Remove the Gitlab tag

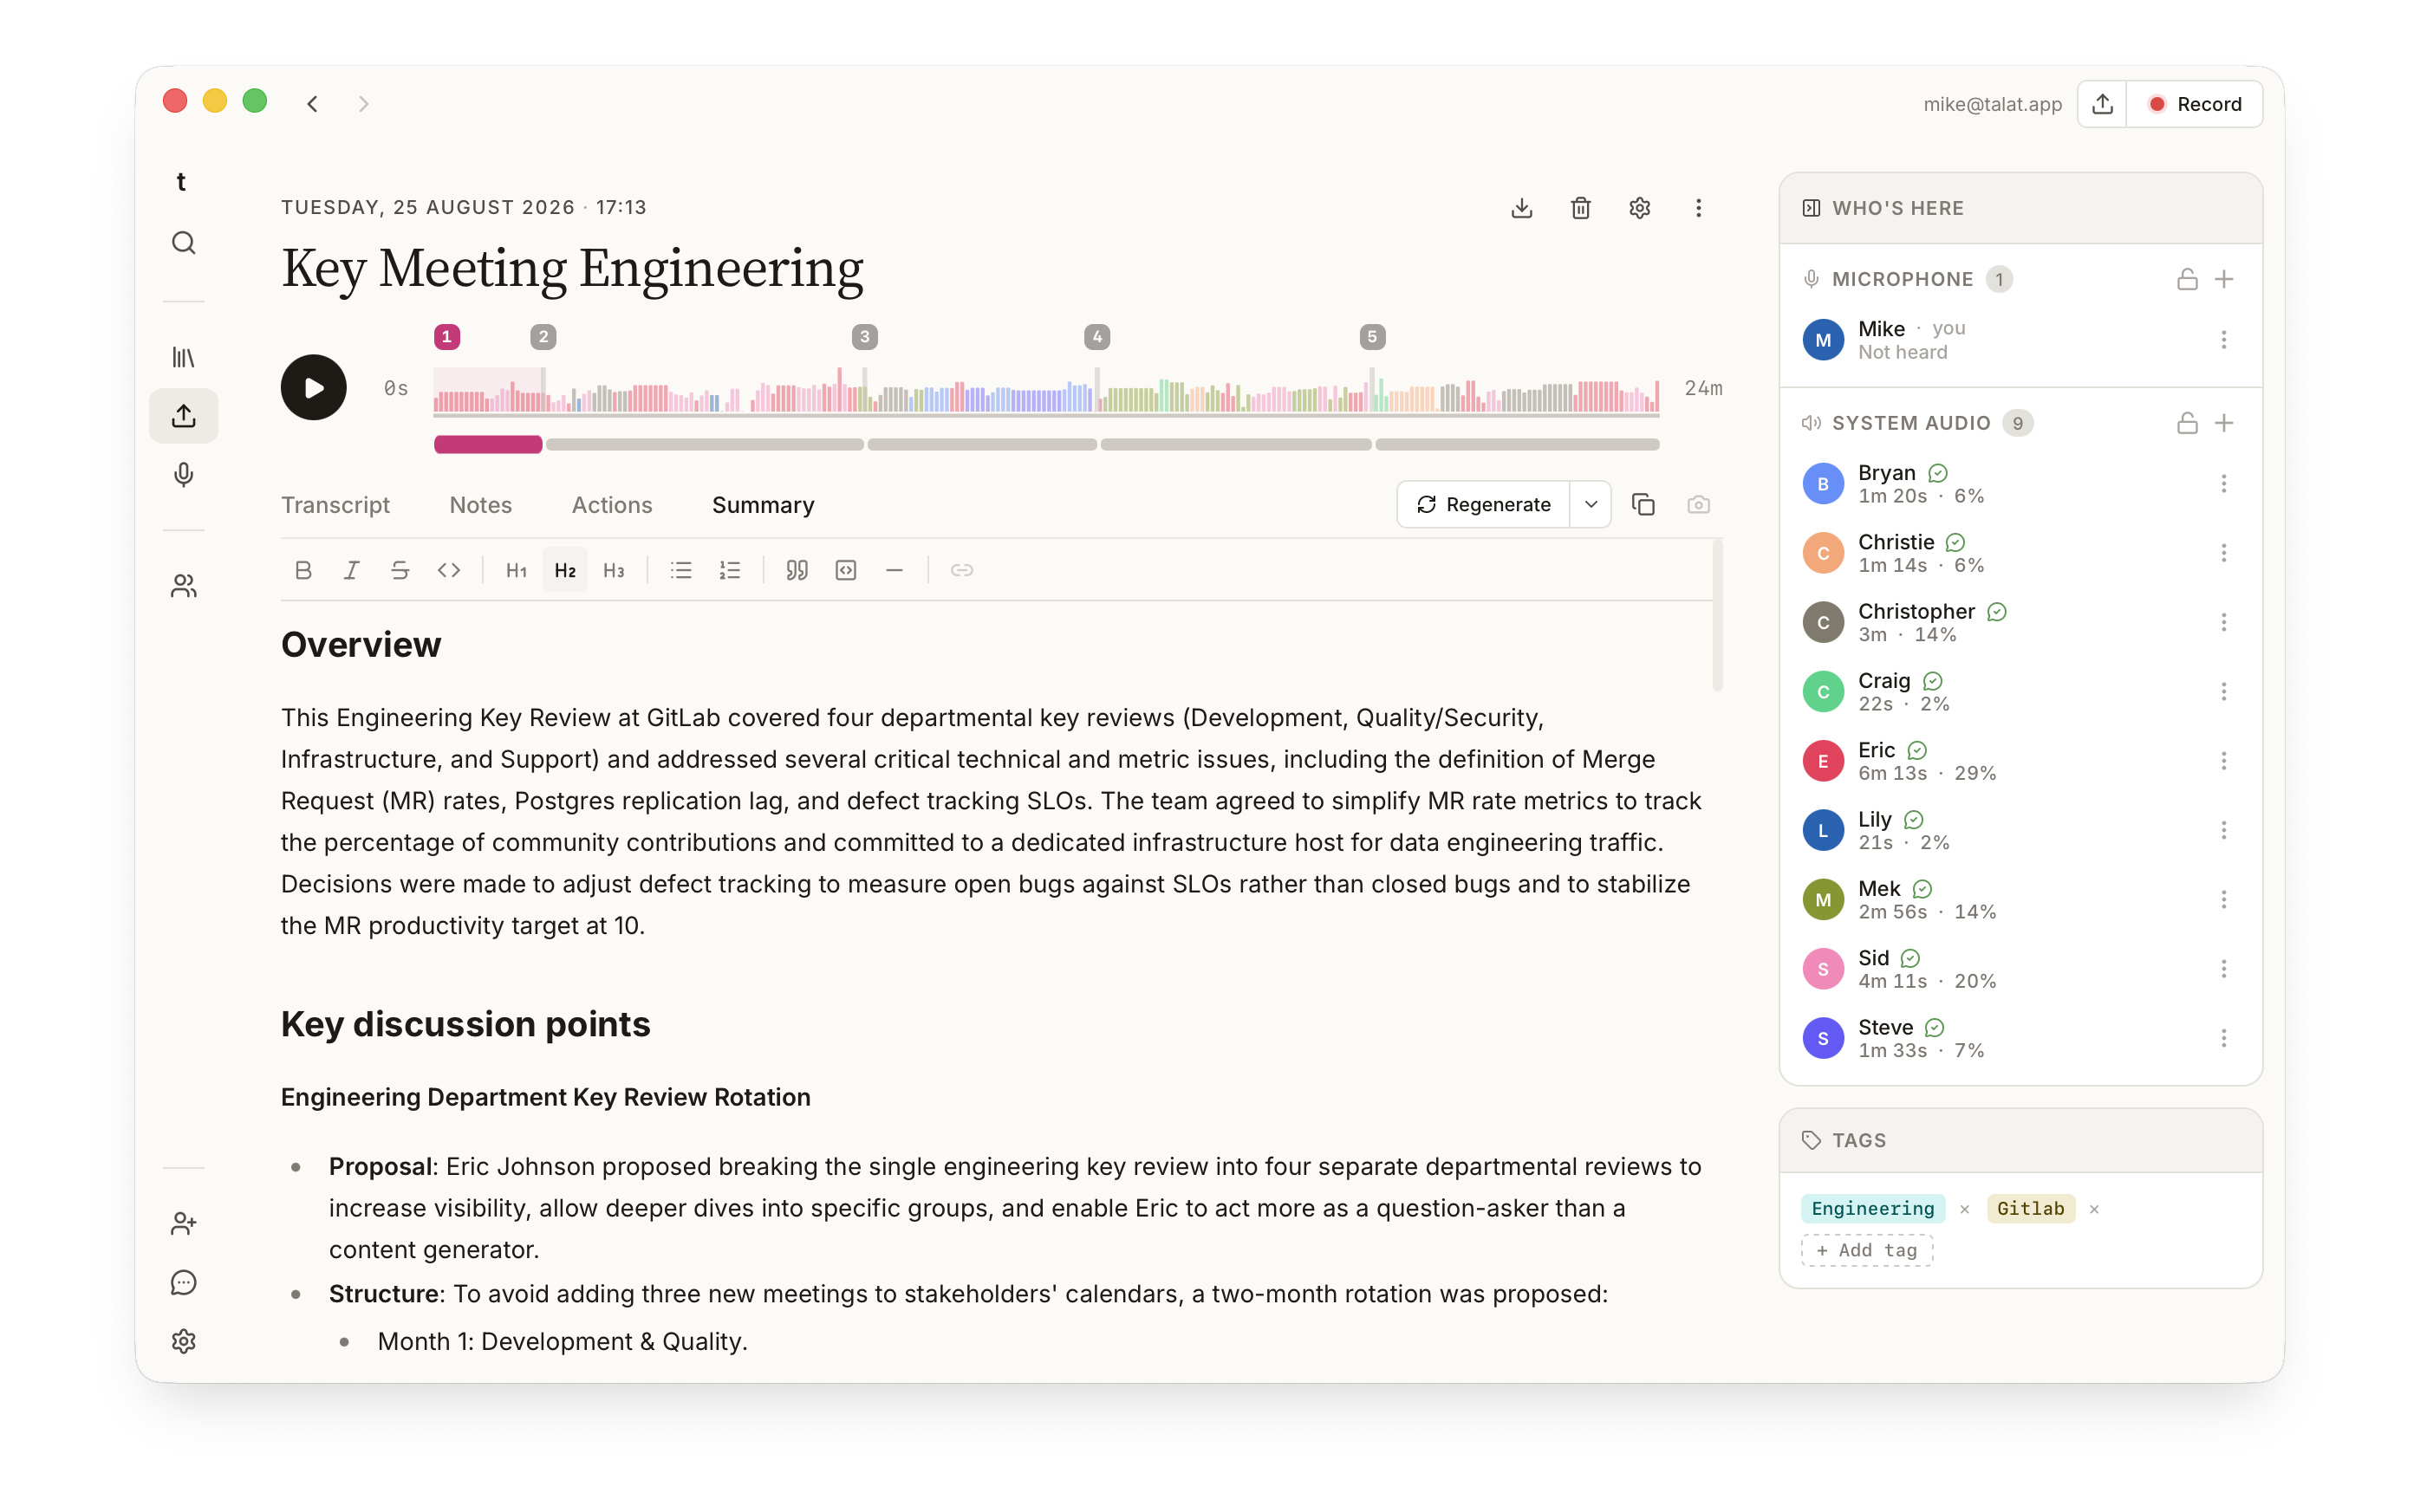click(x=2094, y=1209)
